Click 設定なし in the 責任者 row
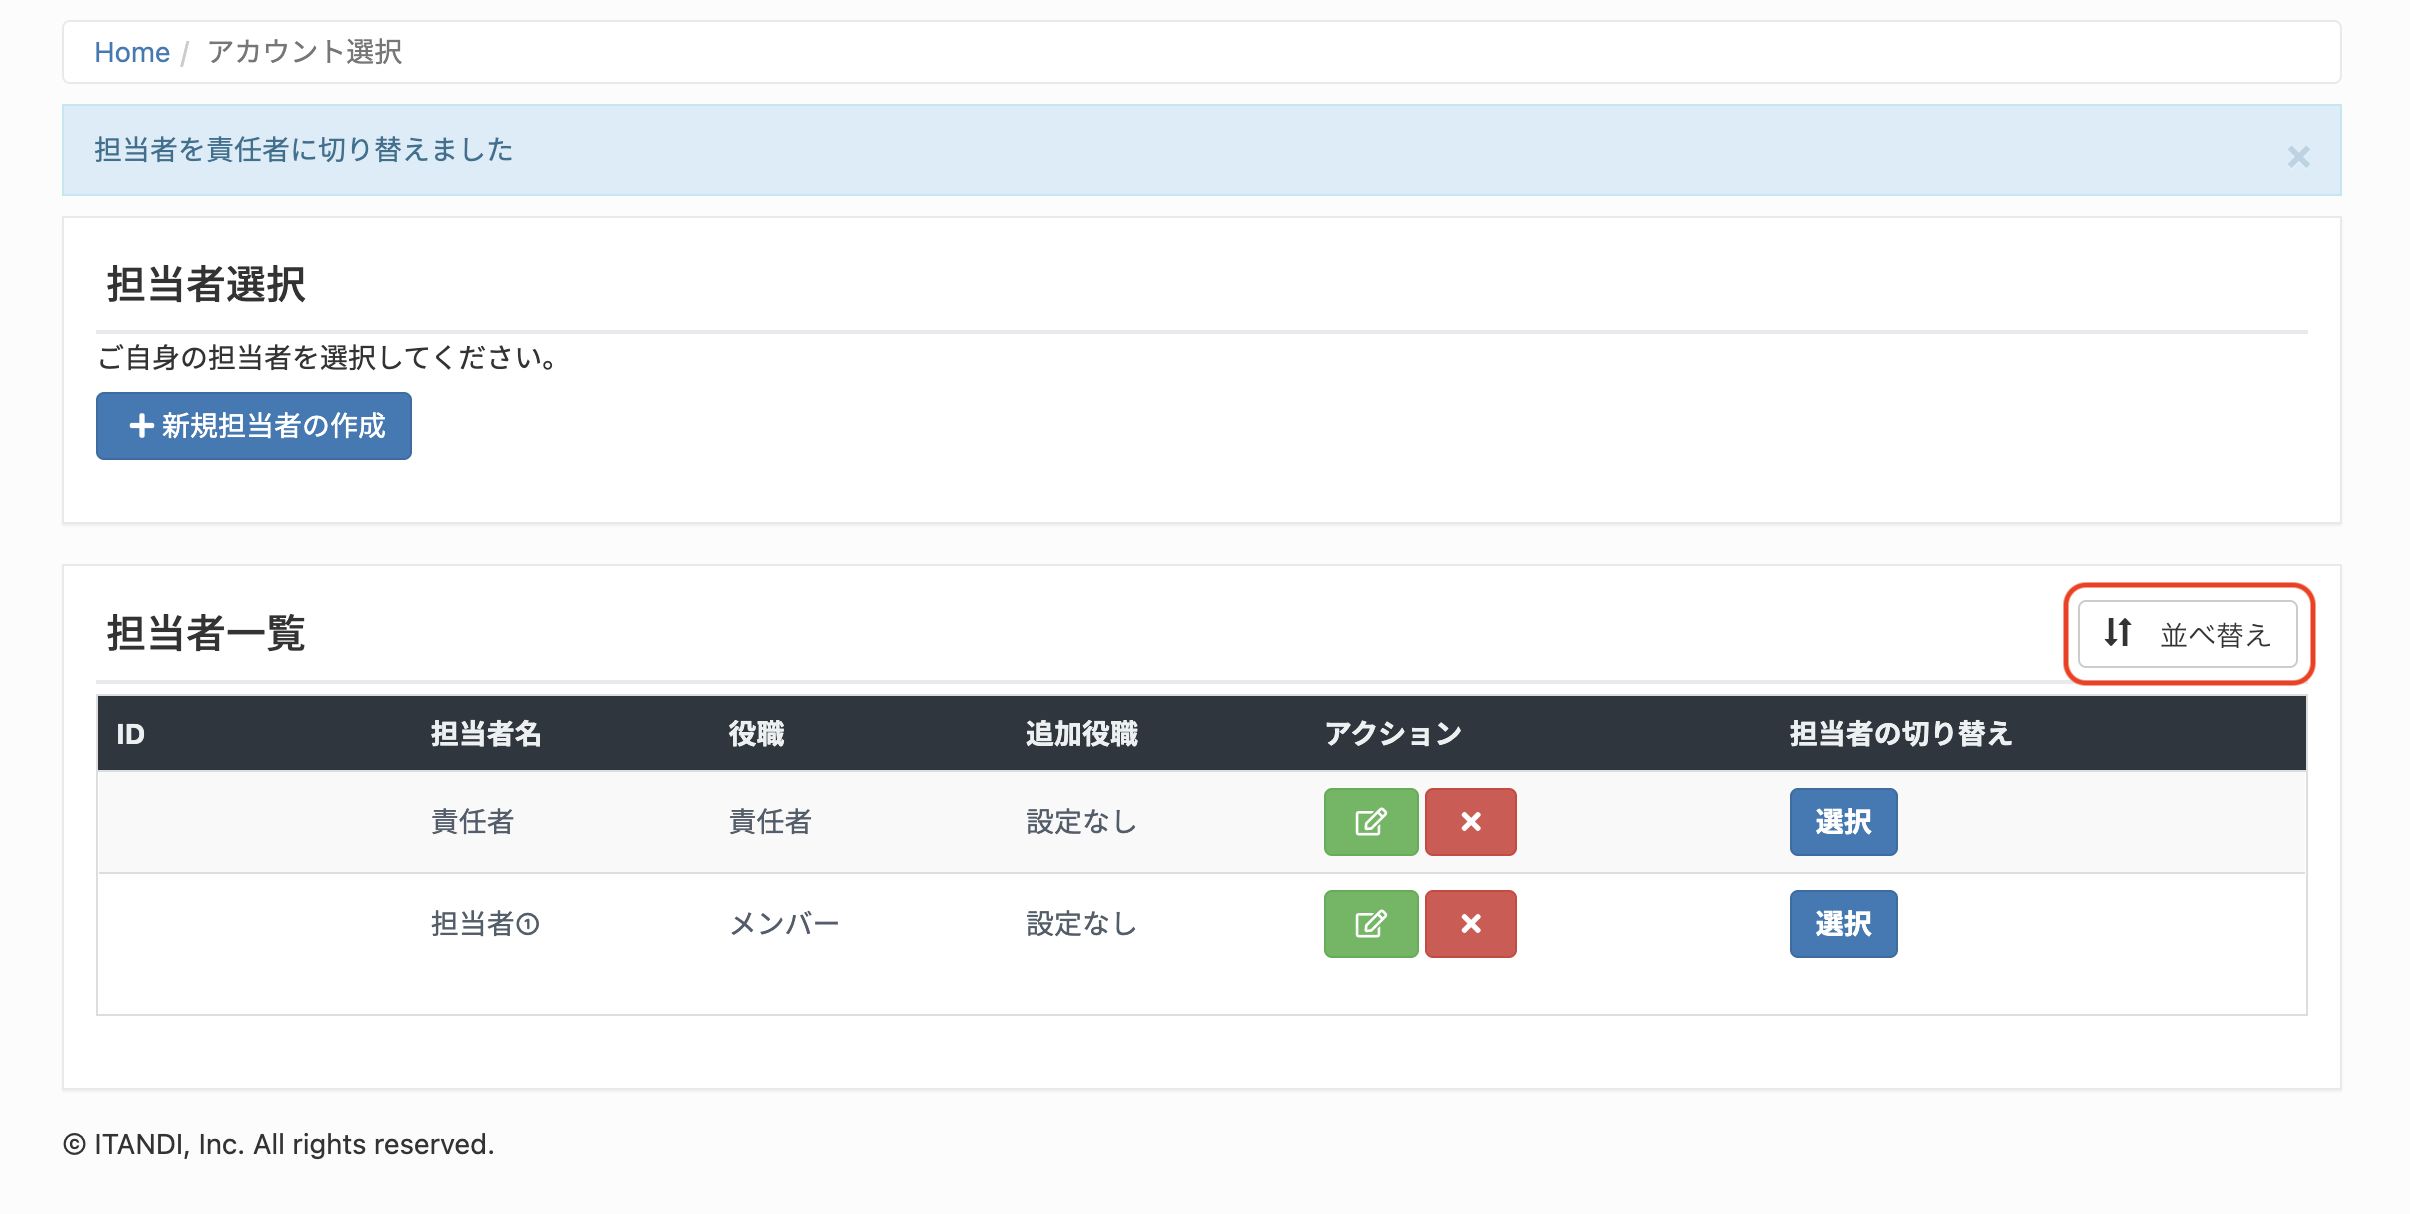This screenshot has width=2410, height=1214. [x=1081, y=822]
